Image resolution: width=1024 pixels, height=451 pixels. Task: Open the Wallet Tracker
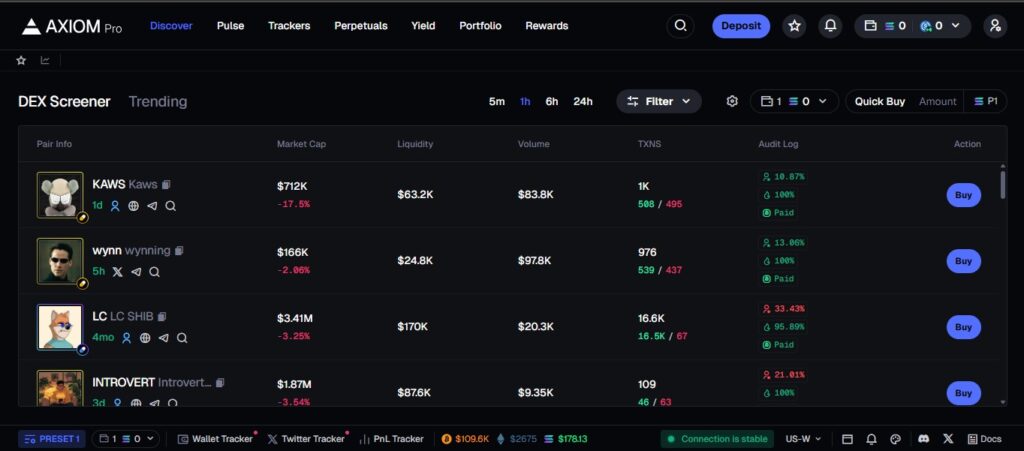(x=215, y=439)
